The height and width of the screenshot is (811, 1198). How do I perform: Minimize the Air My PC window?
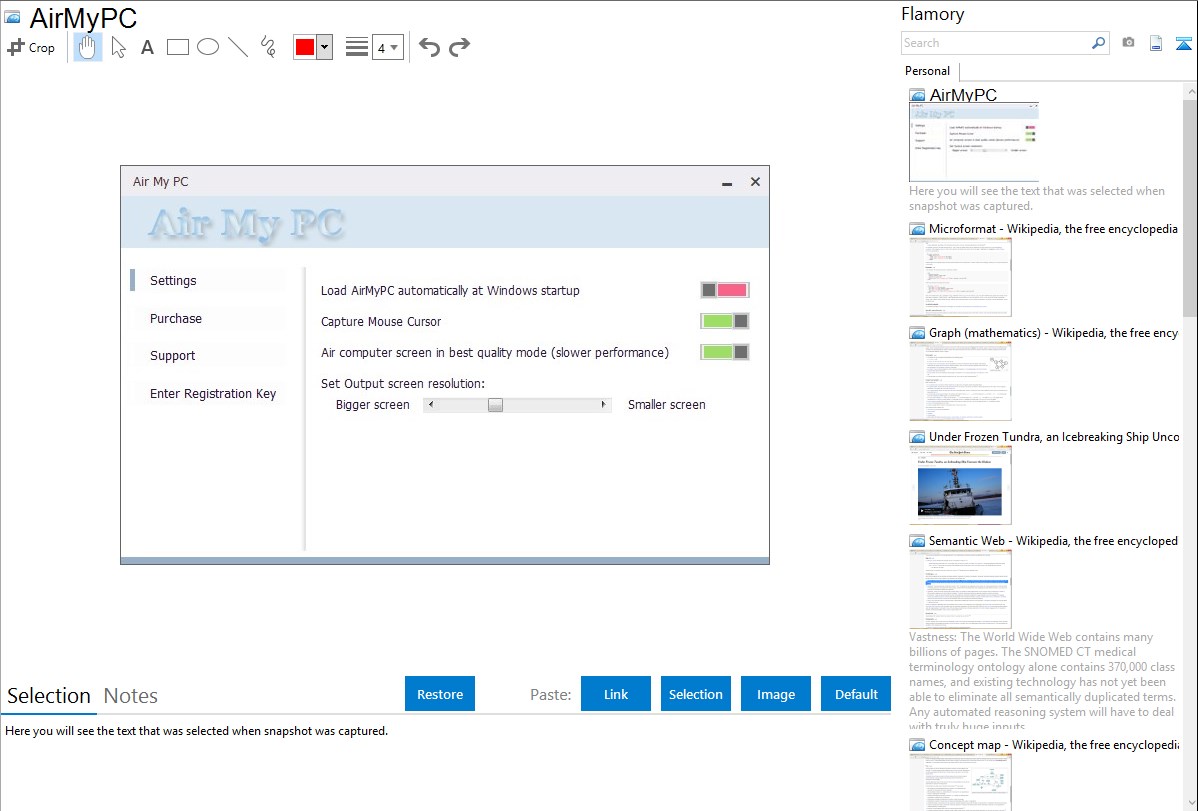pyautogui.click(x=727, y=183)
